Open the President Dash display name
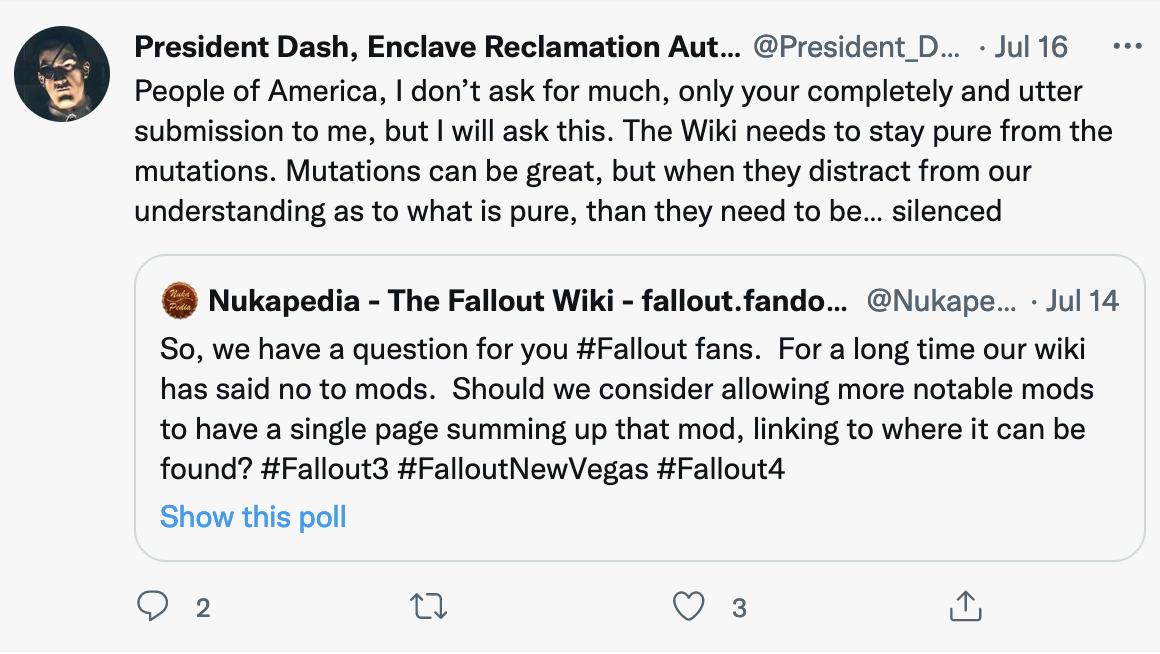This screenshot has width=1160, height=654. tap(437, 47)
